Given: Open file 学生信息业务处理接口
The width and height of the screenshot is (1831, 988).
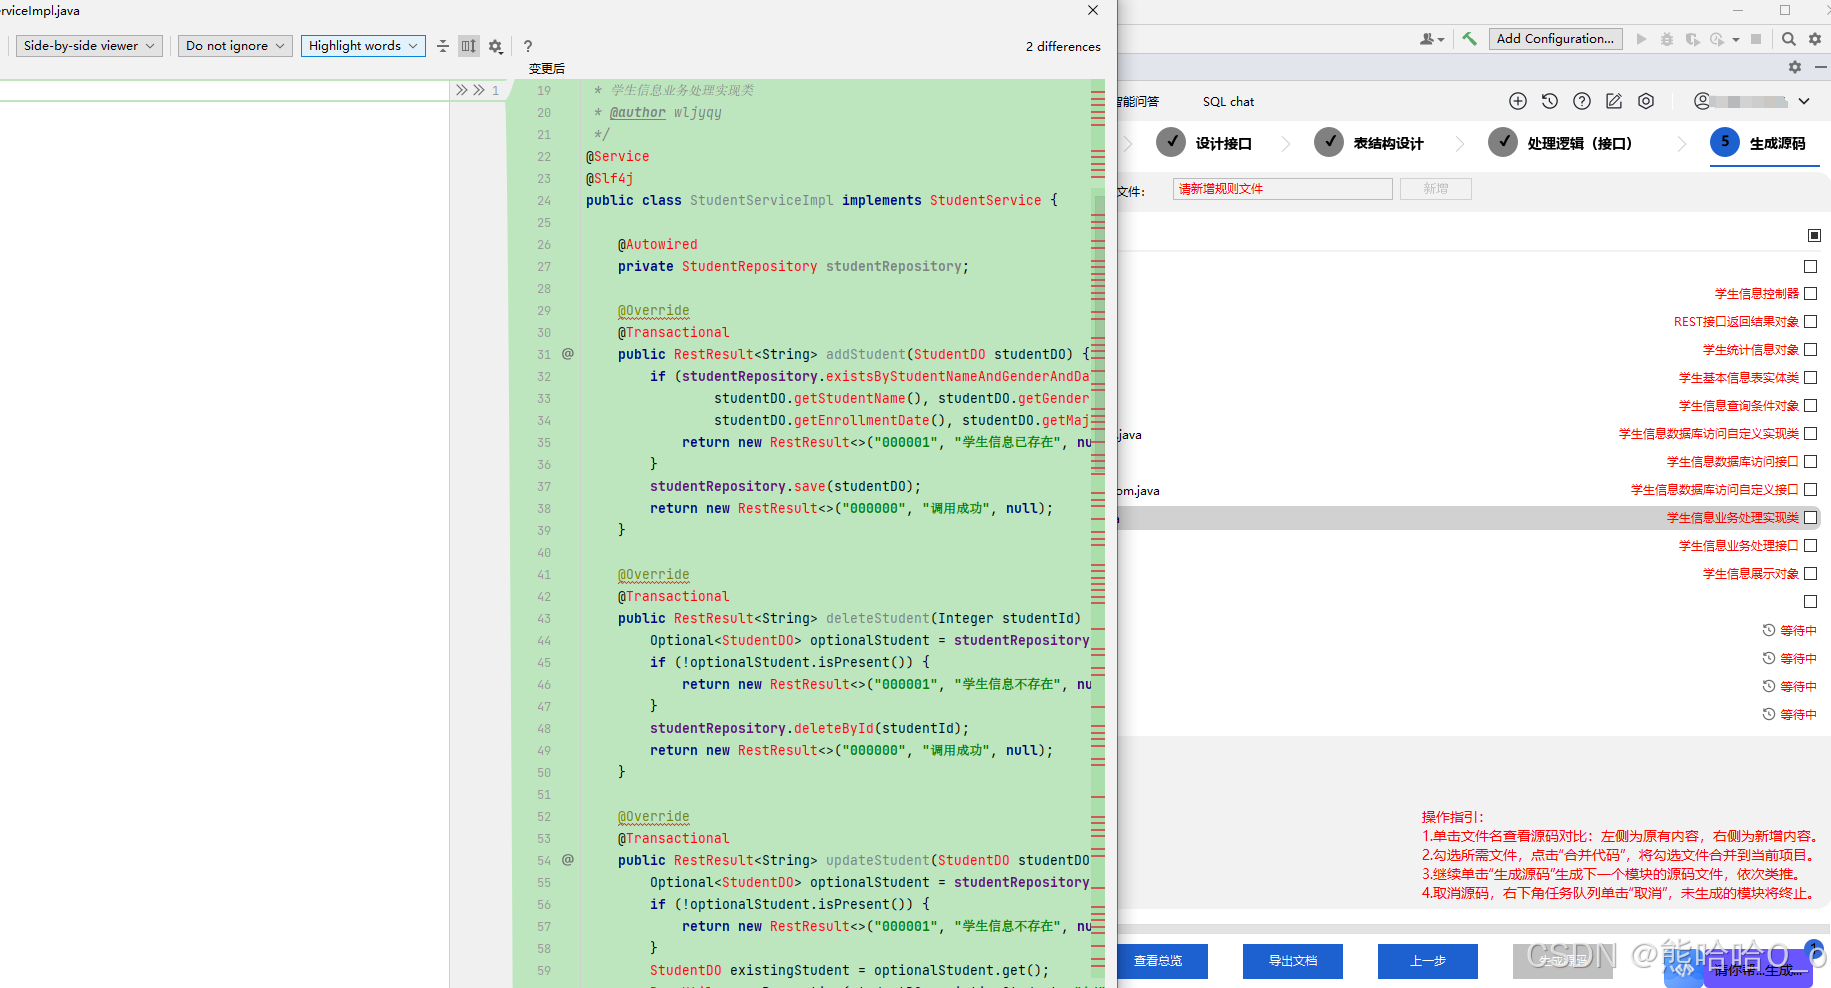Looking at the screenshot, I should 1738,546.
